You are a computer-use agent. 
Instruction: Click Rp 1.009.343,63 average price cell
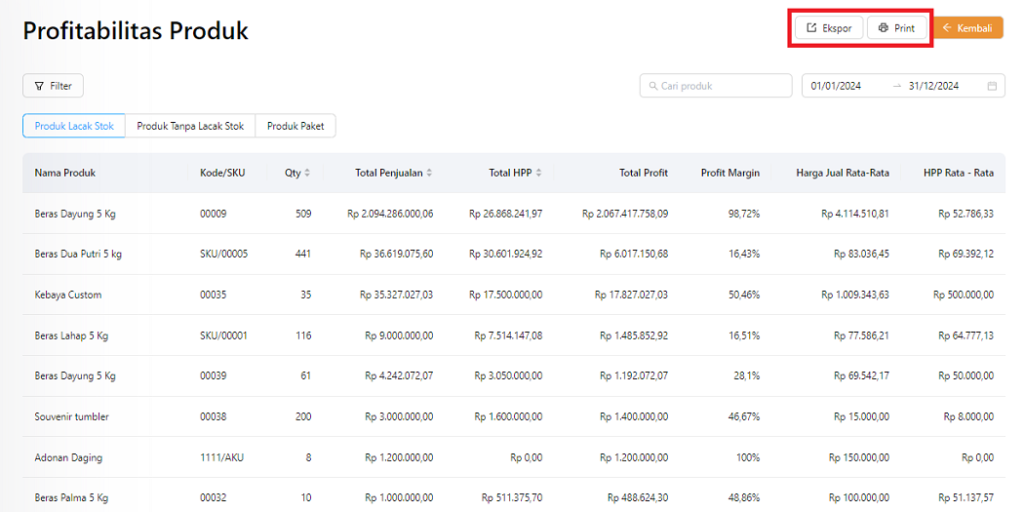click(856, 295)
